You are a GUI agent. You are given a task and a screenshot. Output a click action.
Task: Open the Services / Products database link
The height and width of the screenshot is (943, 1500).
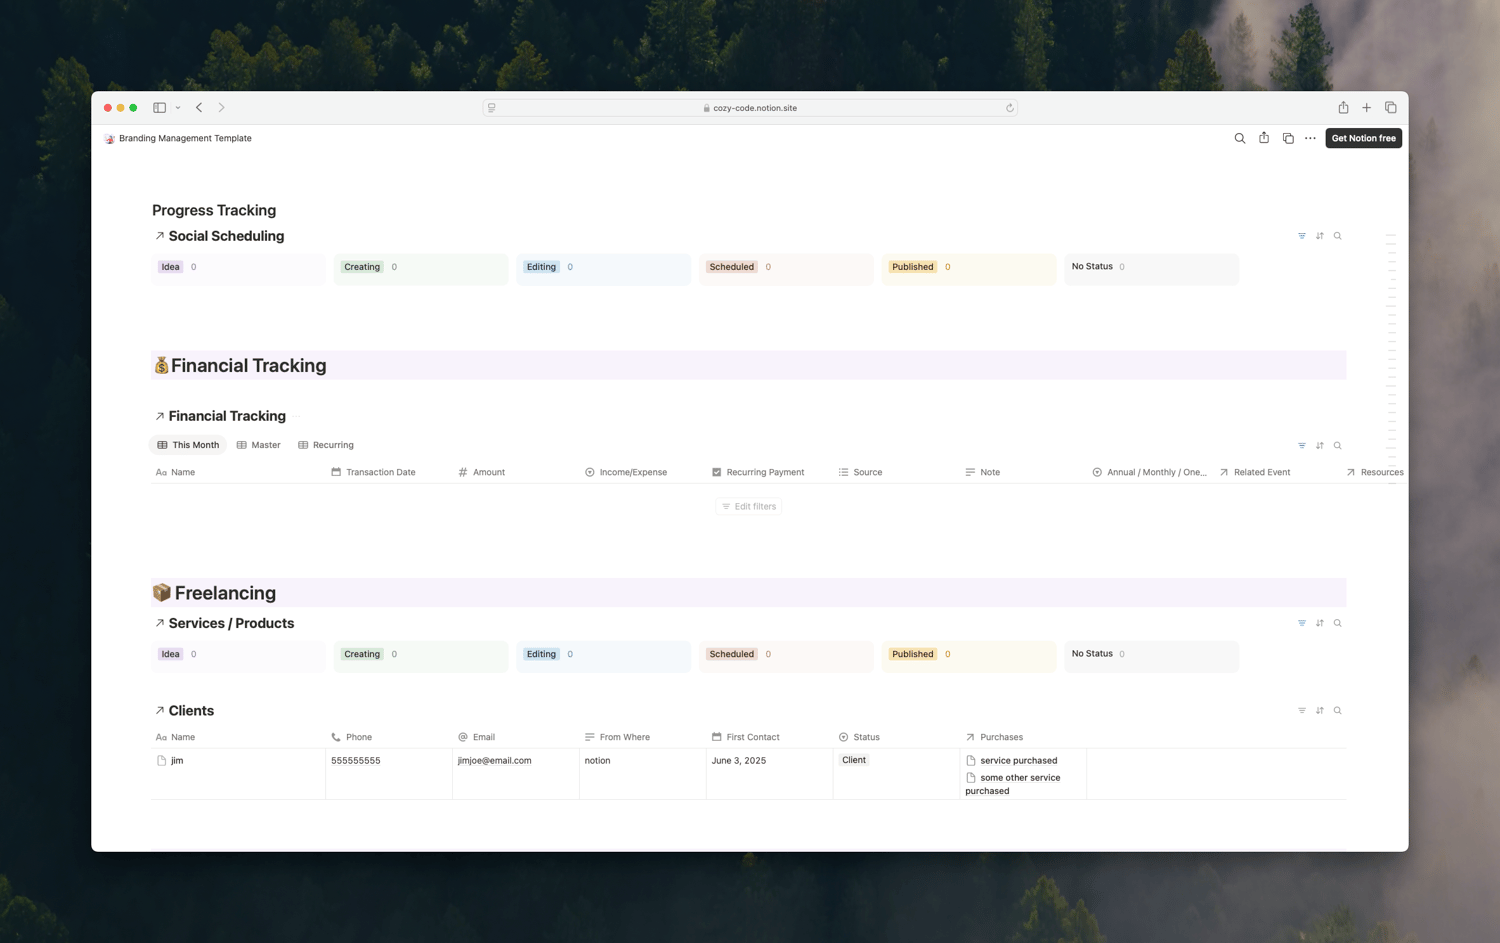tap(224, 623)
